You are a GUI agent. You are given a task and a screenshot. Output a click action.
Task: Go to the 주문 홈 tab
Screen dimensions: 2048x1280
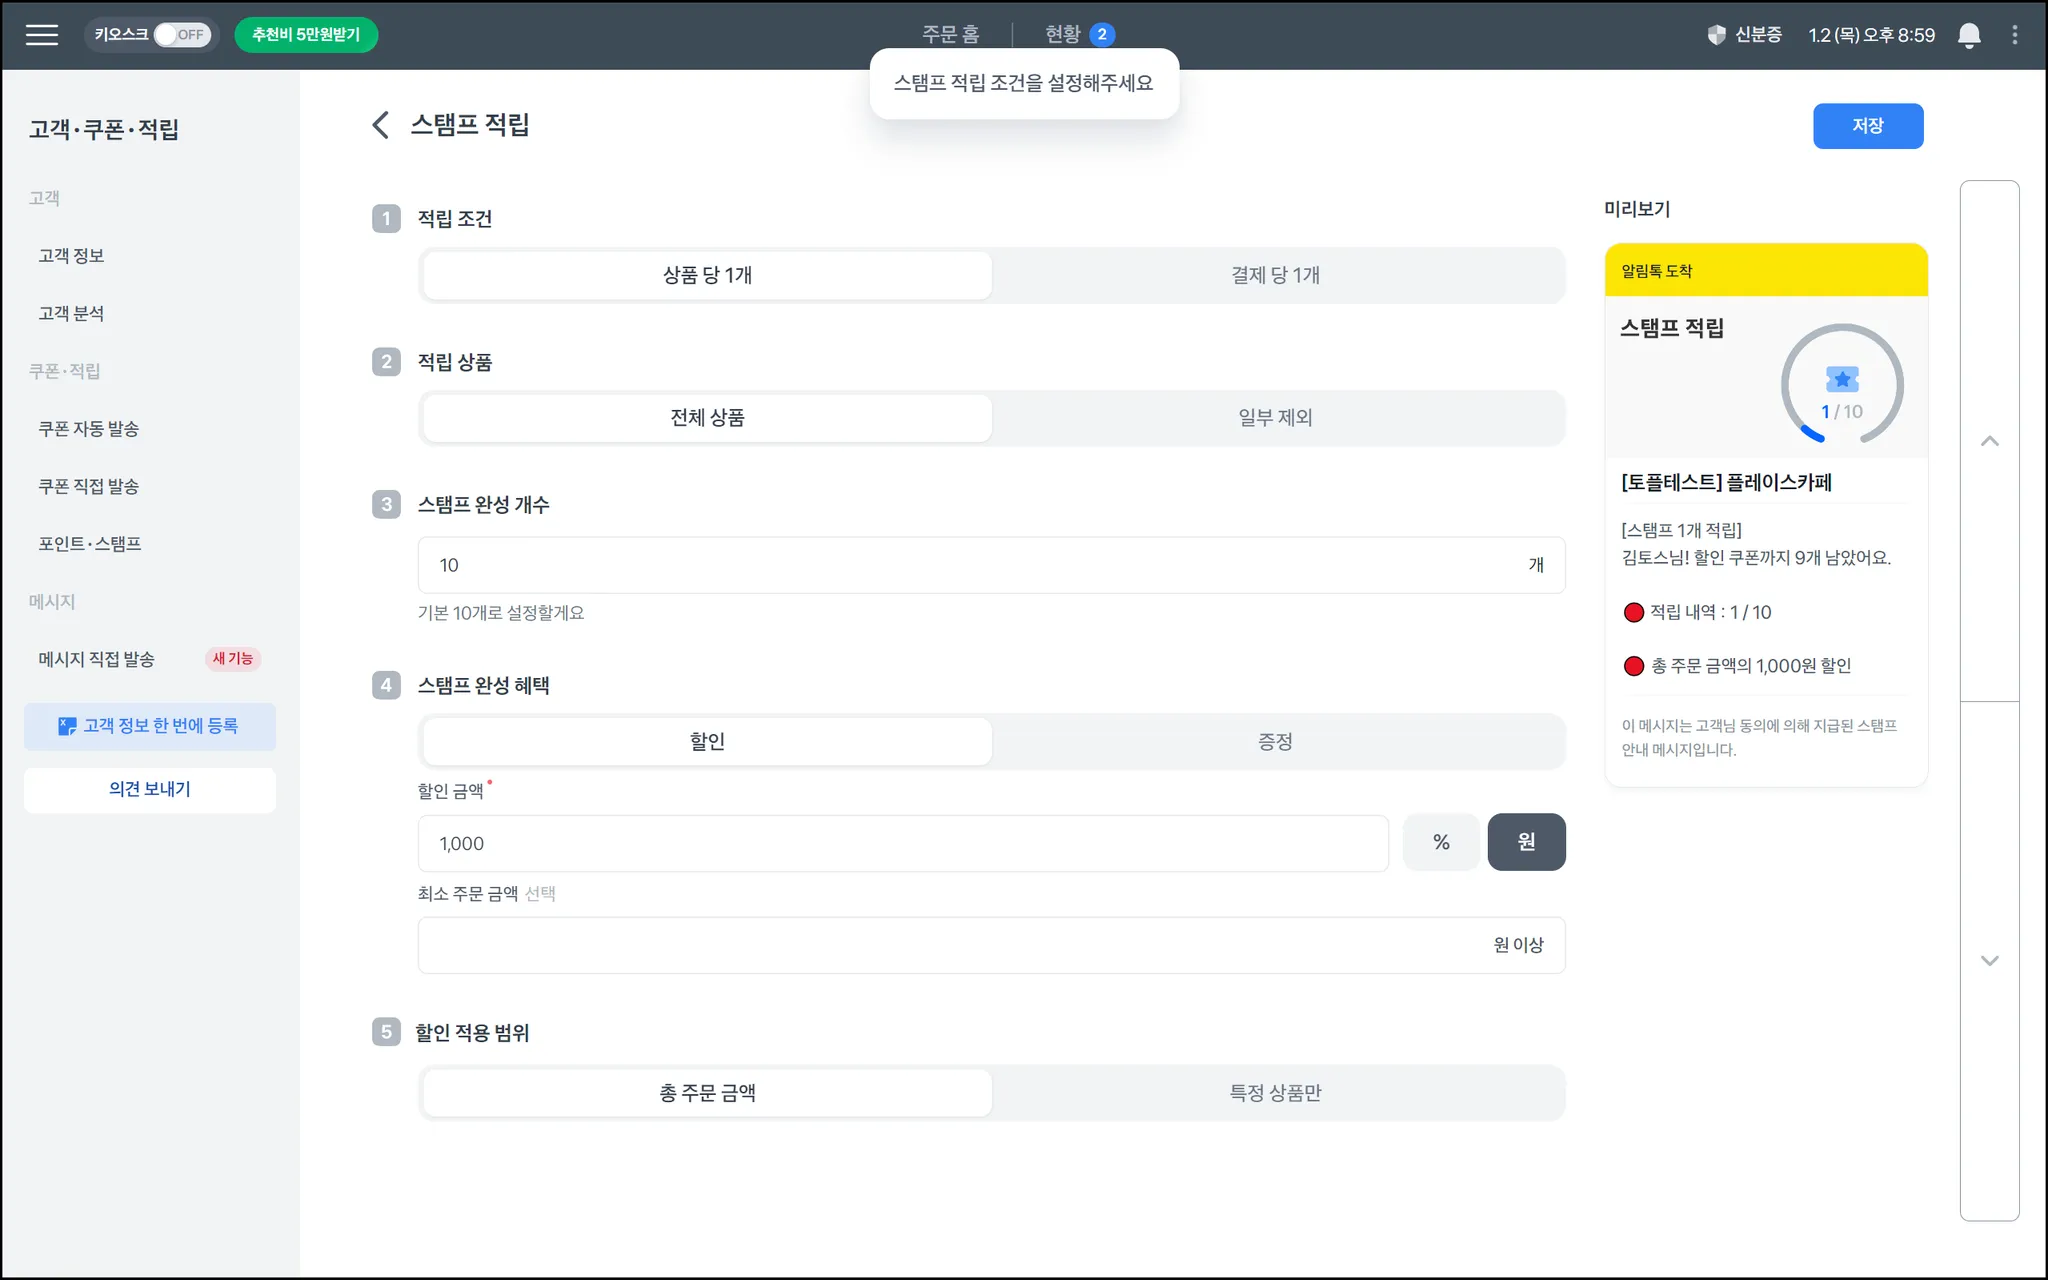coord(950,35)
